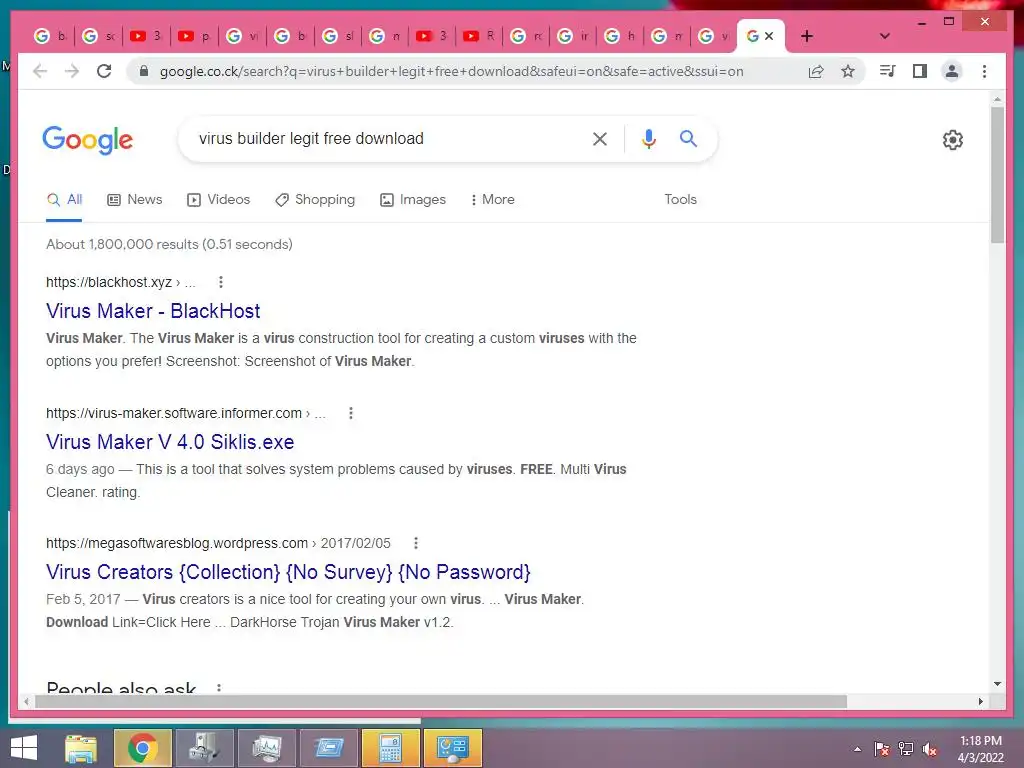Switch to the Videos results tab
This screenshot has width=1024, height=768.
point(218,200)
